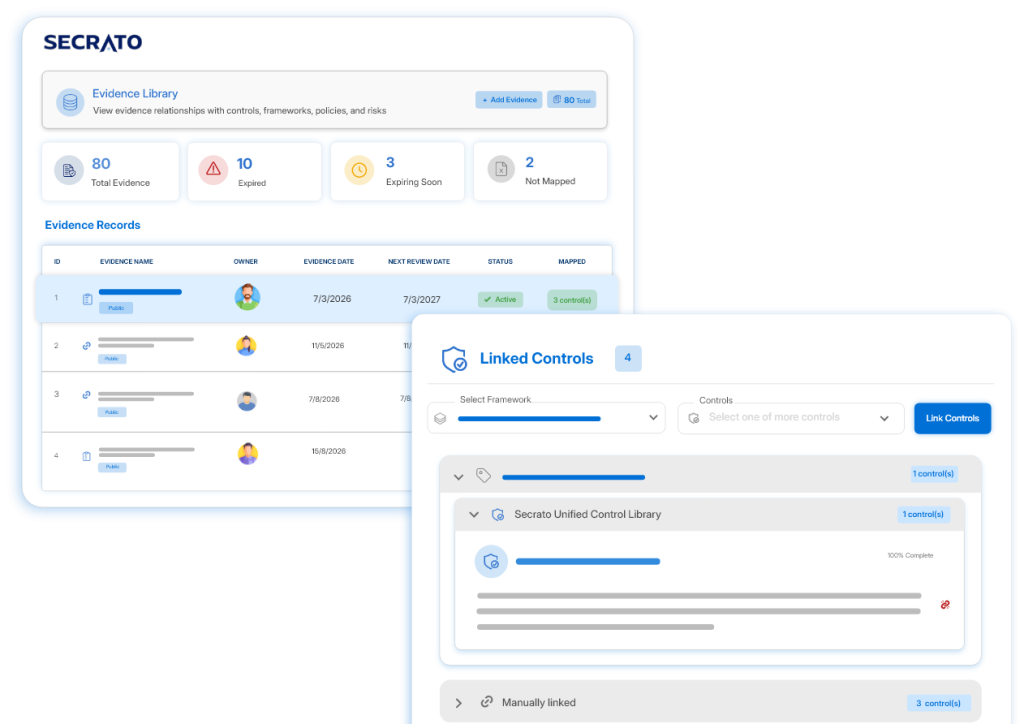Viewport: 1024px width, 724px height.
Task: Click the Not Mapped file icon
Action: click(501, 170)
